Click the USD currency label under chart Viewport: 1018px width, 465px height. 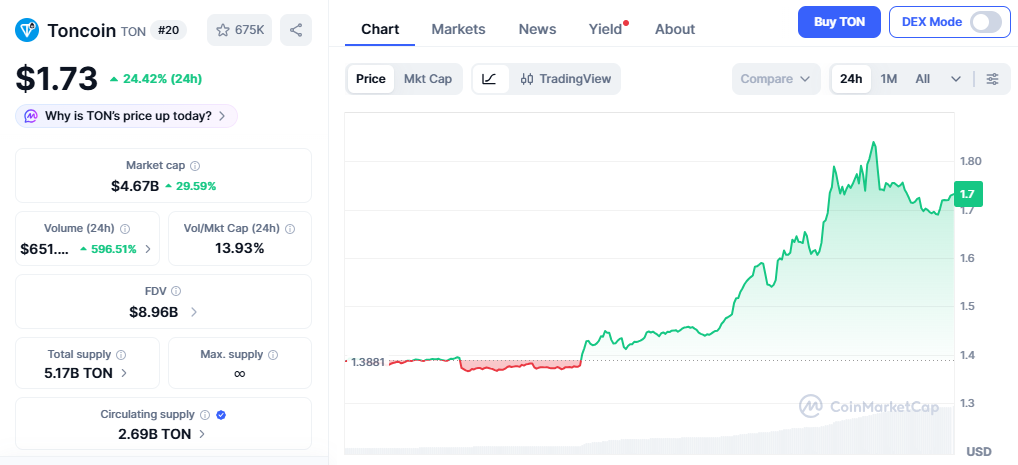[x=979, y=451]
